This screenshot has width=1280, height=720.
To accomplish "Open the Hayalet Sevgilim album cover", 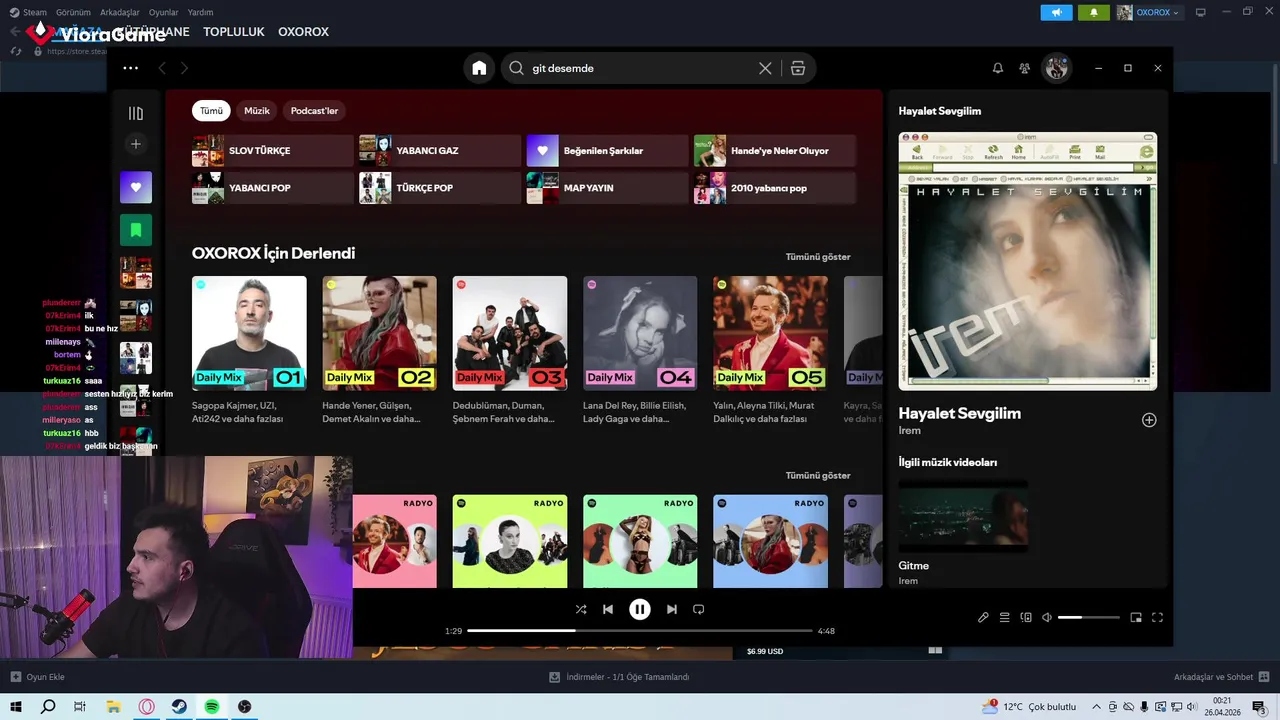I will (x=1028, y=261).
